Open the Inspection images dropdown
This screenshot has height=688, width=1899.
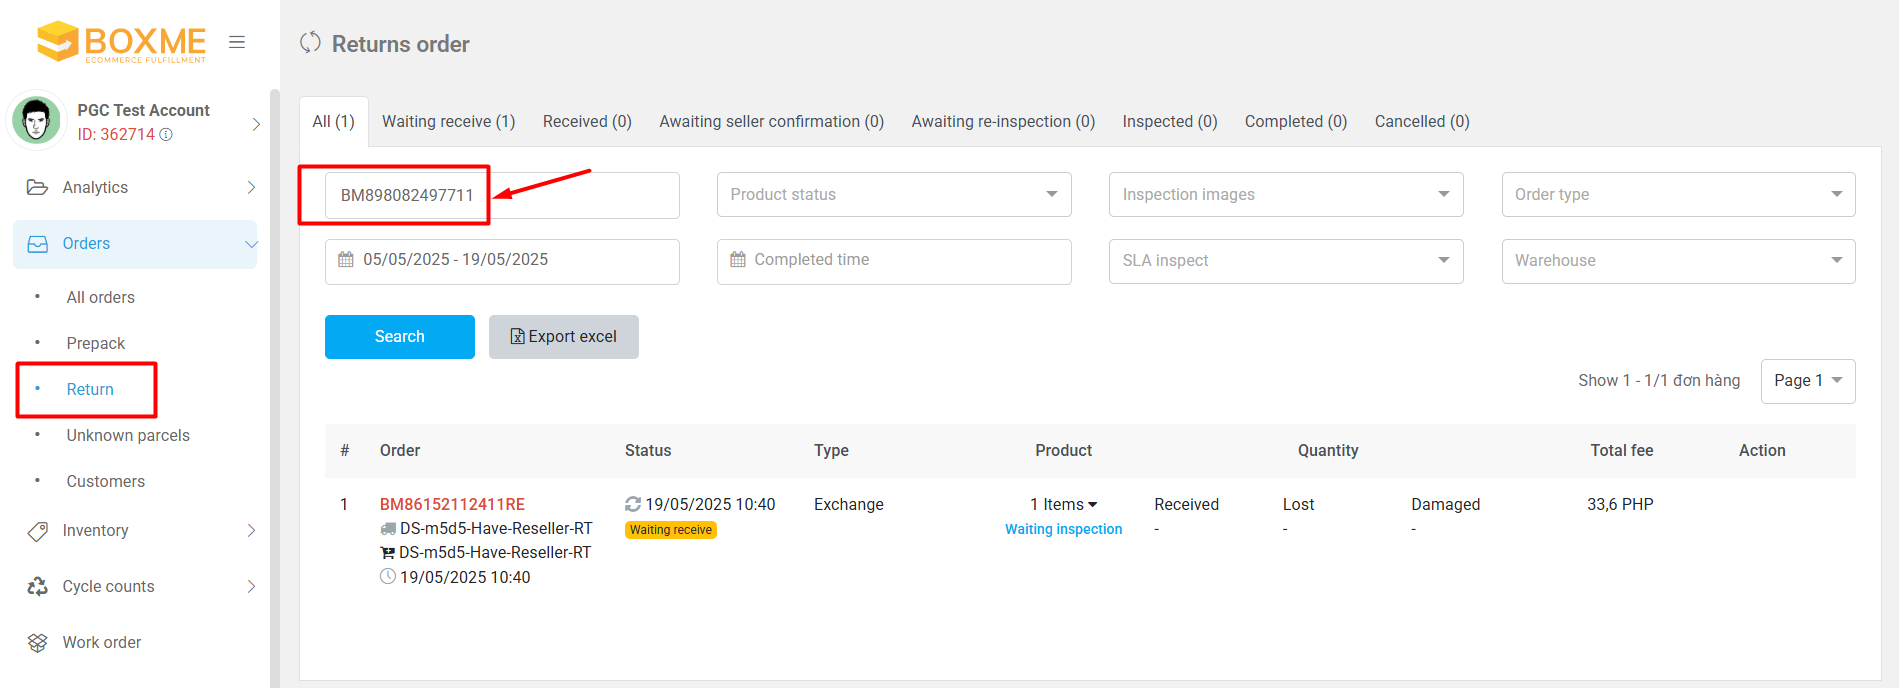point(1285,195)
